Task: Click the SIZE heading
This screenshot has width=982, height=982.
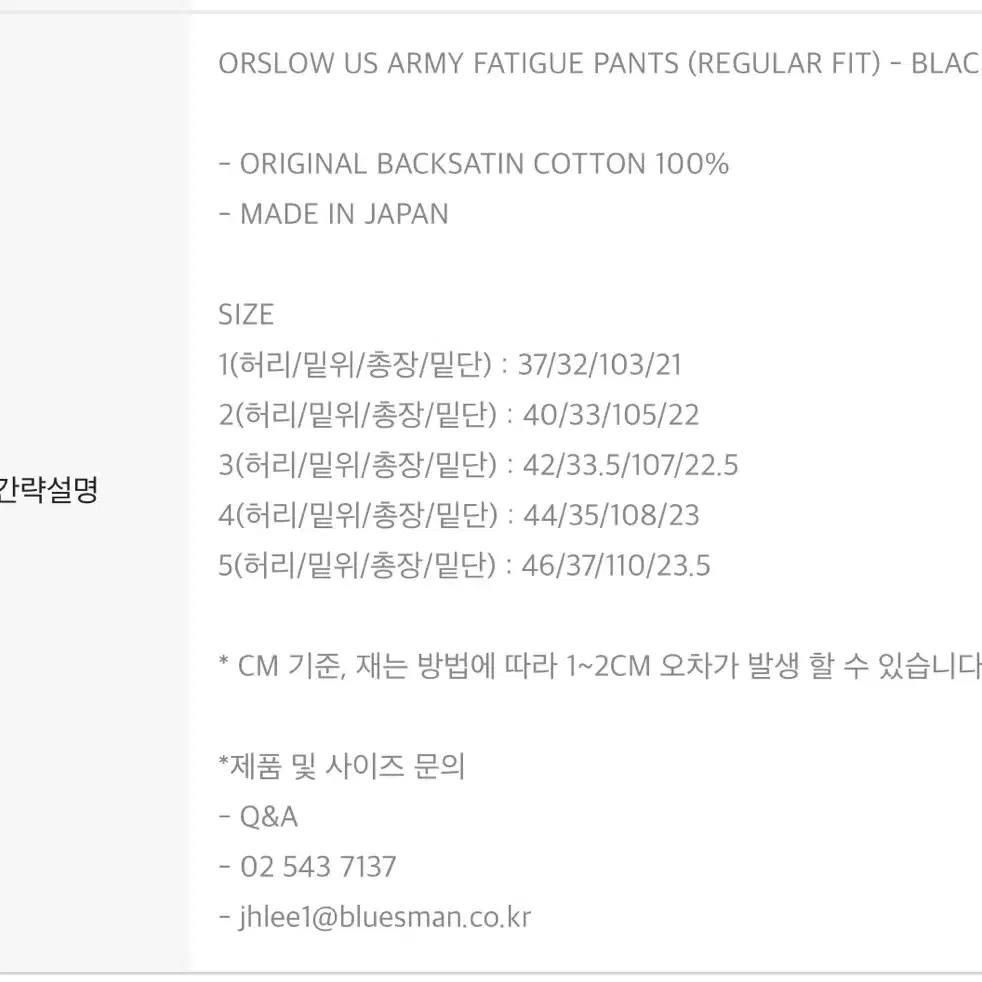Action: point(246,314)
